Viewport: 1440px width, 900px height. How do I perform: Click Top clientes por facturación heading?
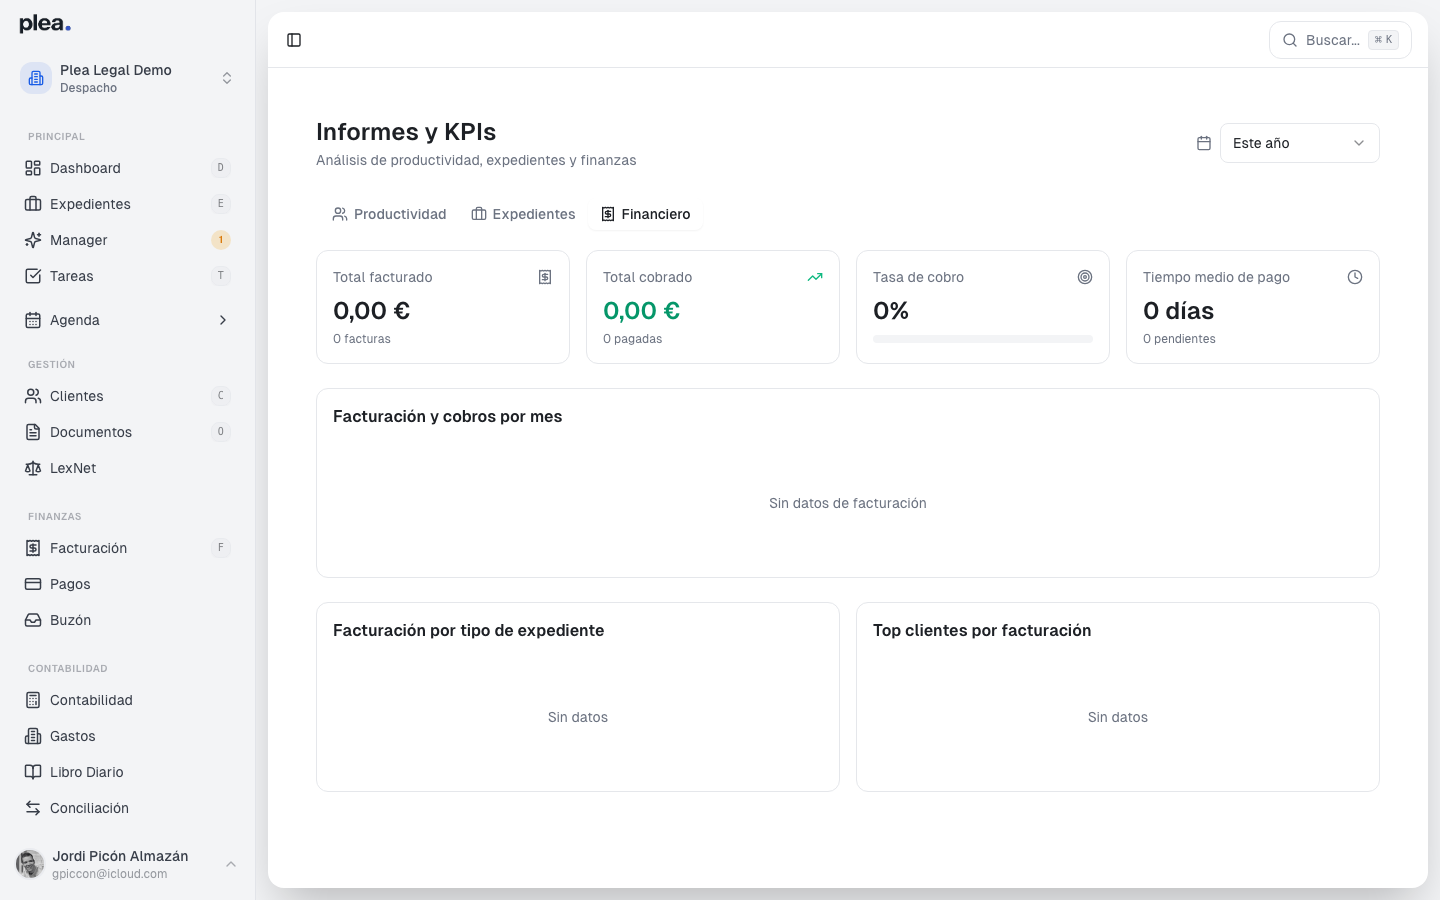982,630
